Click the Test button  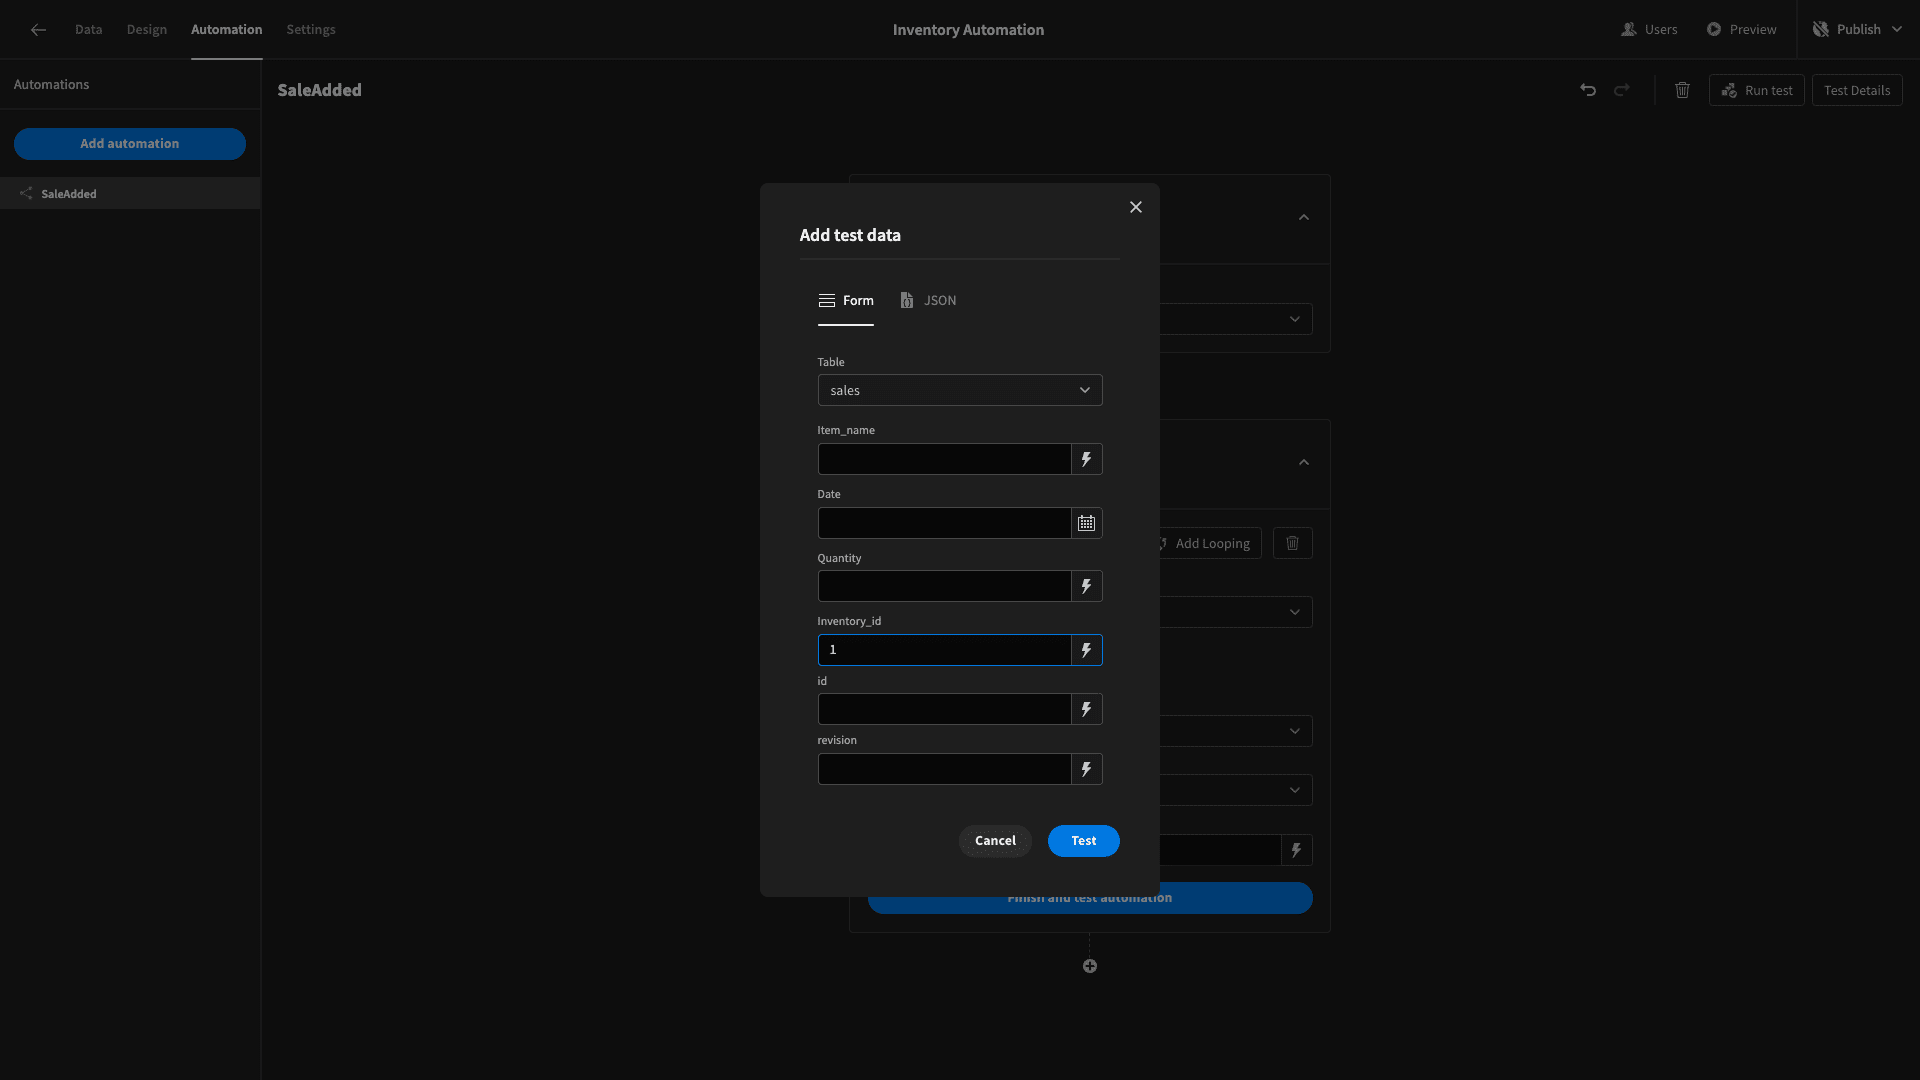1084,841
